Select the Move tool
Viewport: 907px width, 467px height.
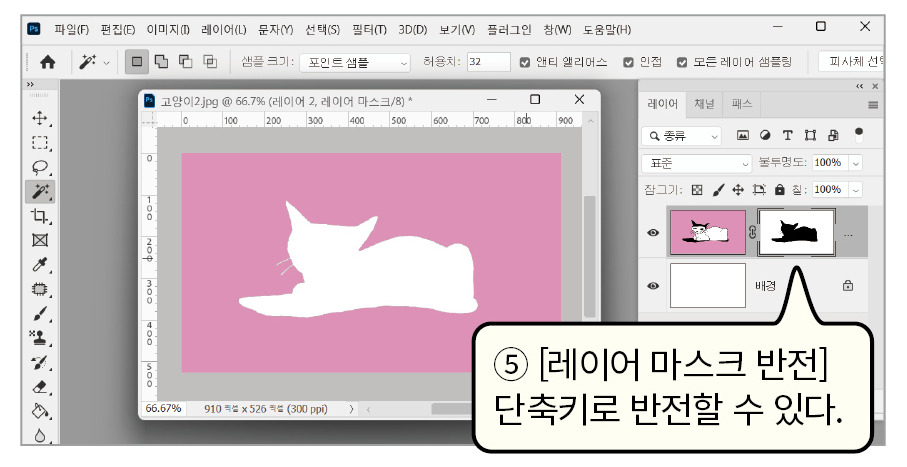39,118
